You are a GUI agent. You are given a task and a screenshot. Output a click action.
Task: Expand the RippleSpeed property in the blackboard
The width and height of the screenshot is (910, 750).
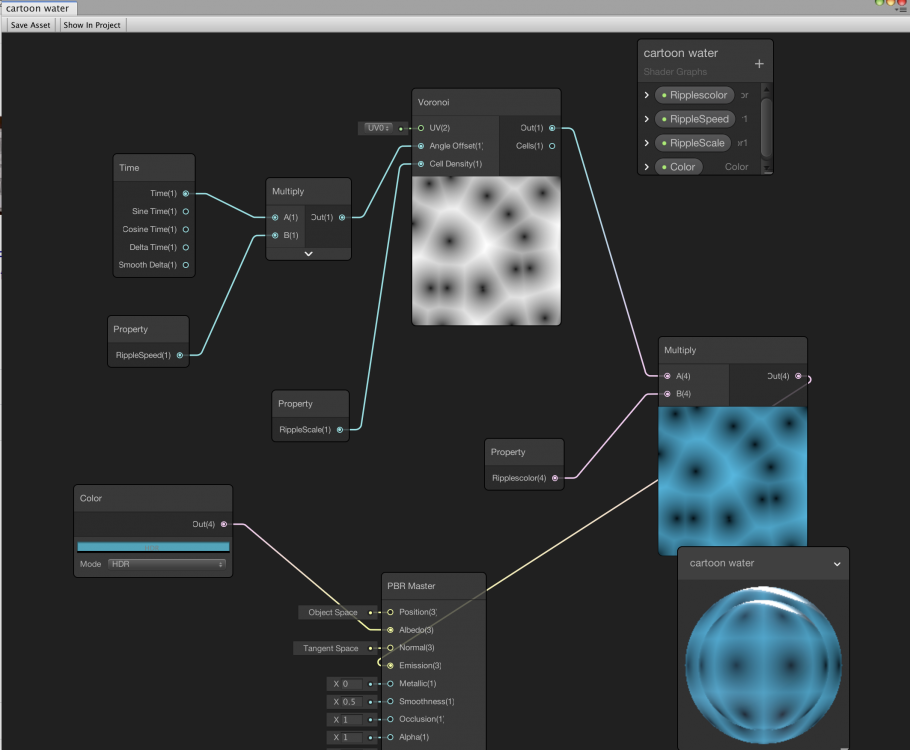click(647, 119)
